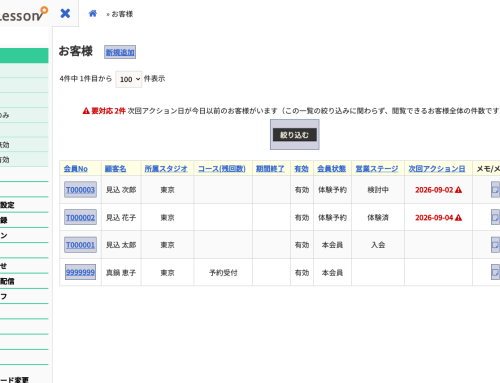Click the Lesson logo
This screenshot has height=383, width=500.
point(23,14)
